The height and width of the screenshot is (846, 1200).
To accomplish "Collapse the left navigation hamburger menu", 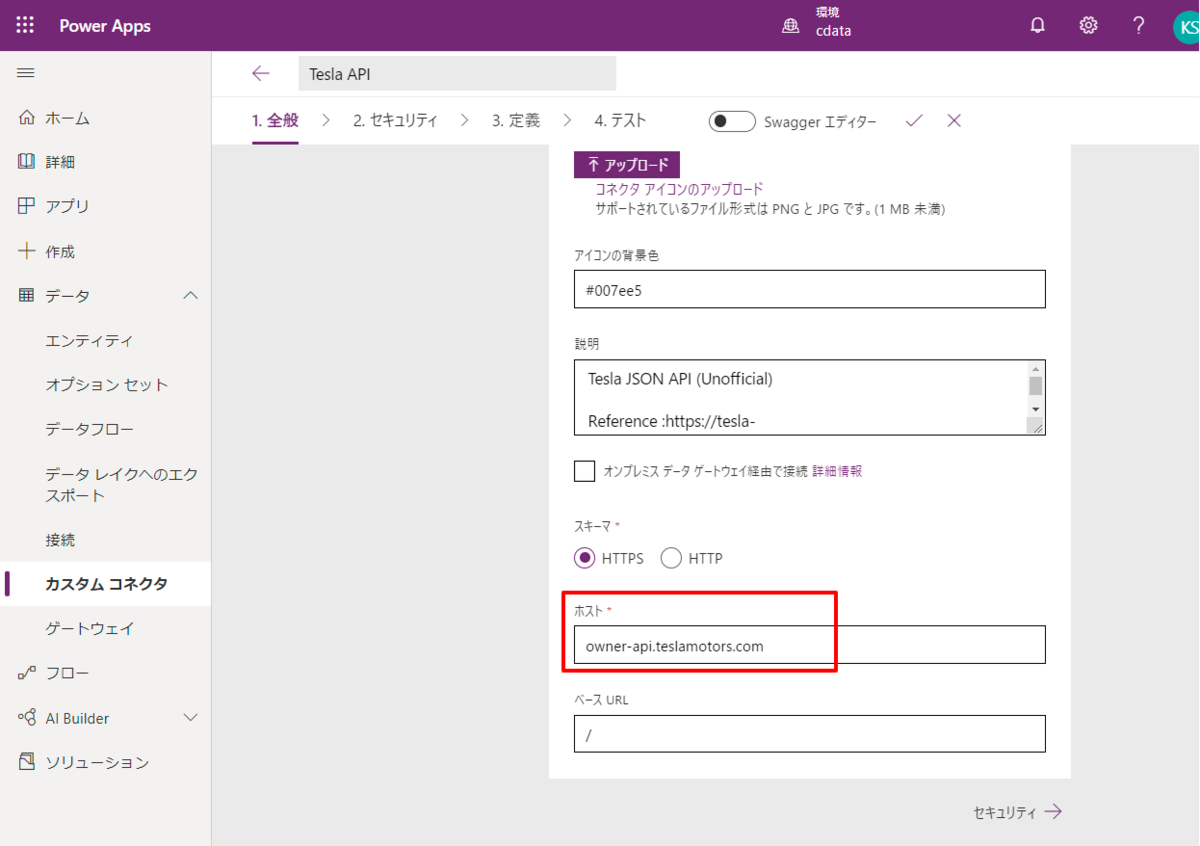I will tap(26, 73).
